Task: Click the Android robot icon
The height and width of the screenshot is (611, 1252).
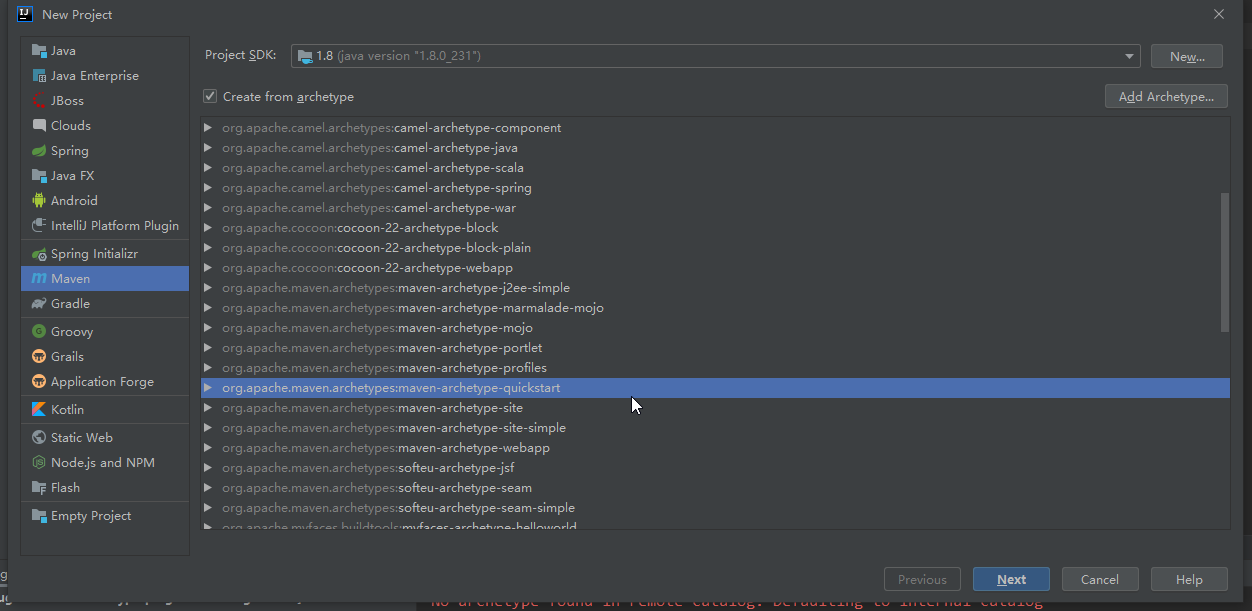Action: pyautogui.click(x=39, y=201)
